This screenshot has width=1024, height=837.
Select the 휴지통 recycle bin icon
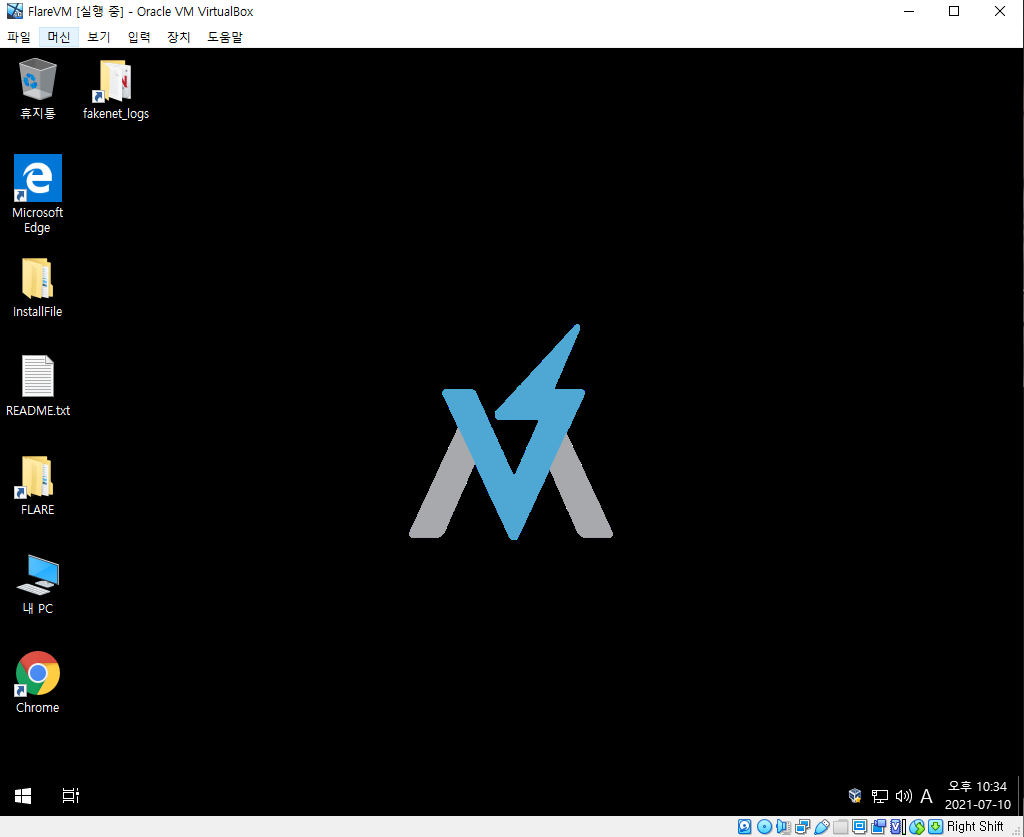click(x=37, y=89)
